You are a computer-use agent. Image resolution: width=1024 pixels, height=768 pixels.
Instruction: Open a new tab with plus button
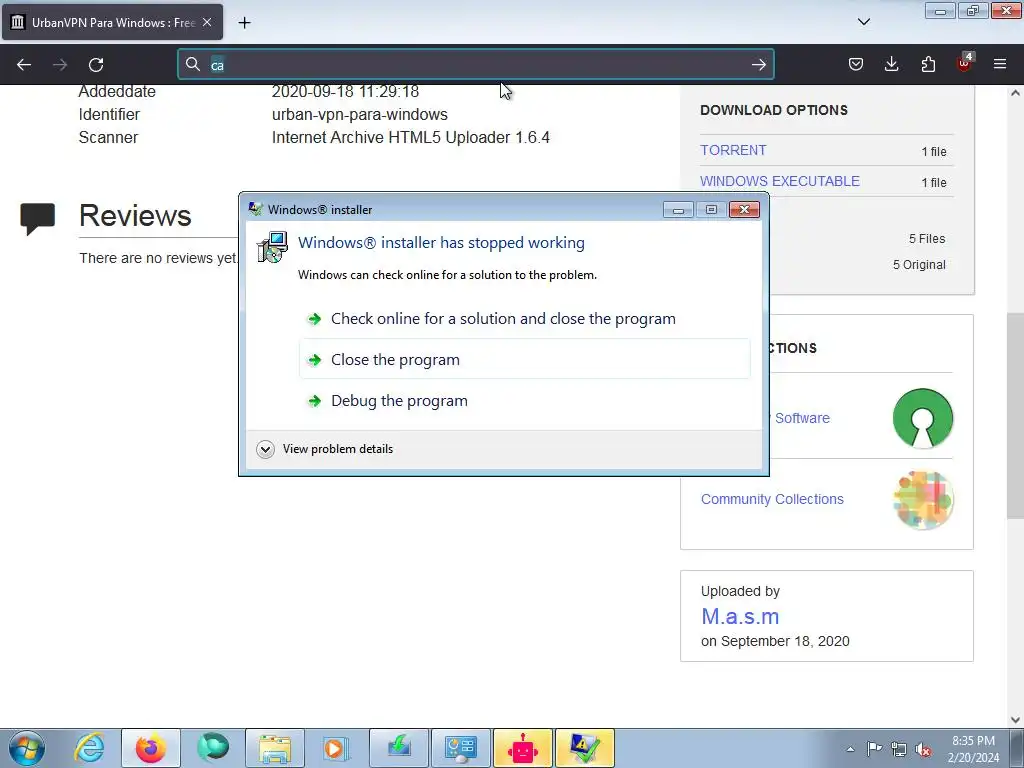(244, 23)
